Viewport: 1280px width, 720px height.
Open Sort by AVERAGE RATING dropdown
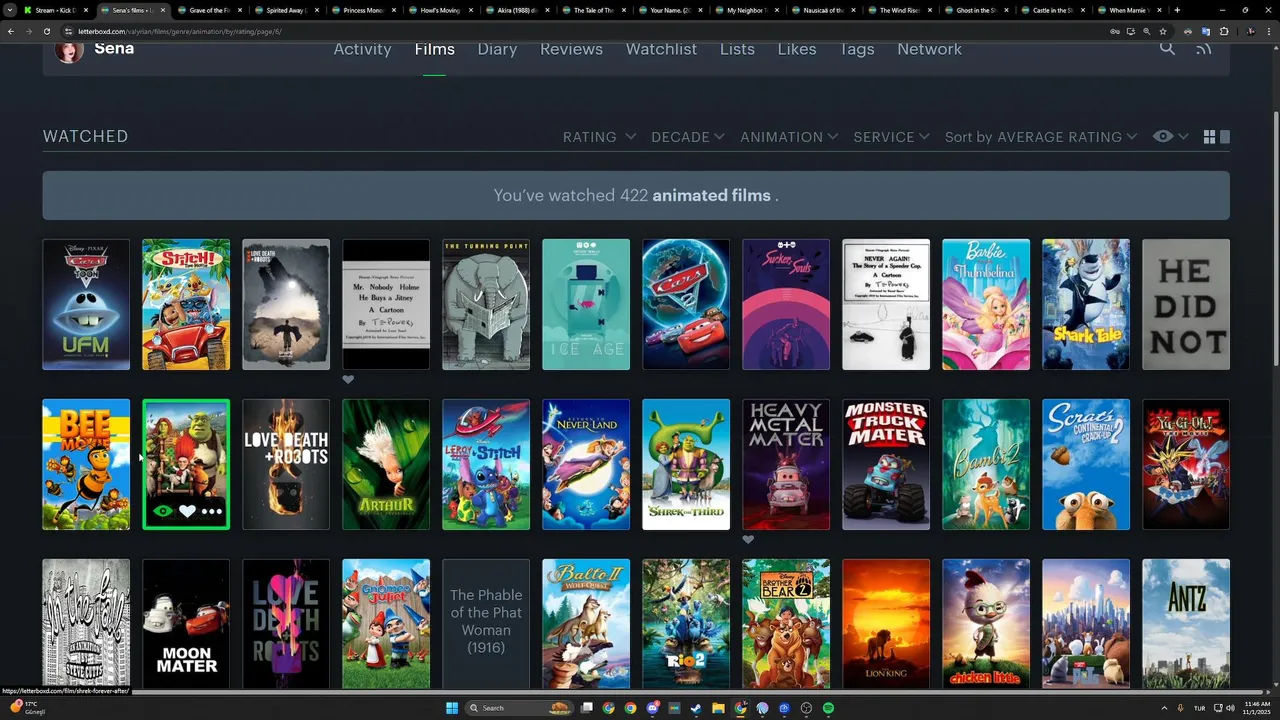1041,137
